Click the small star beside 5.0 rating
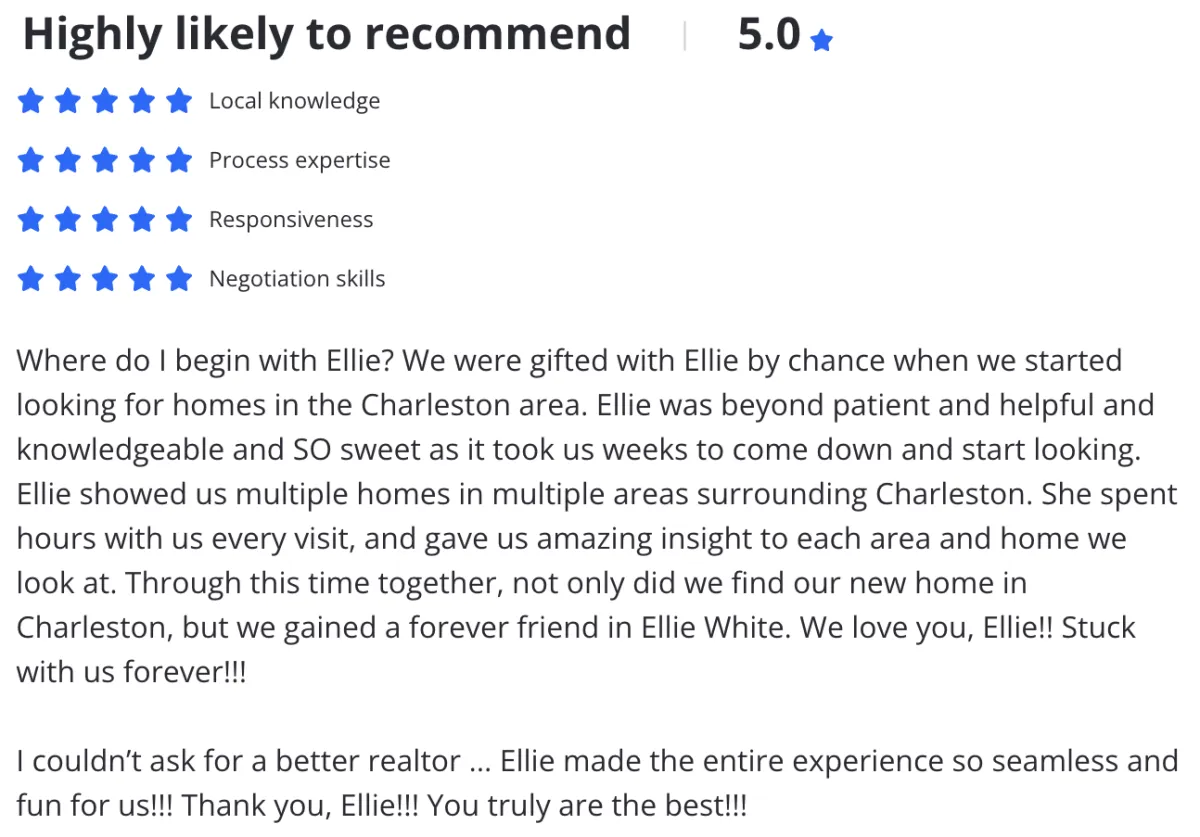Image resolution: width=1200 pixels, height=837 pixels. pos(822,41)
